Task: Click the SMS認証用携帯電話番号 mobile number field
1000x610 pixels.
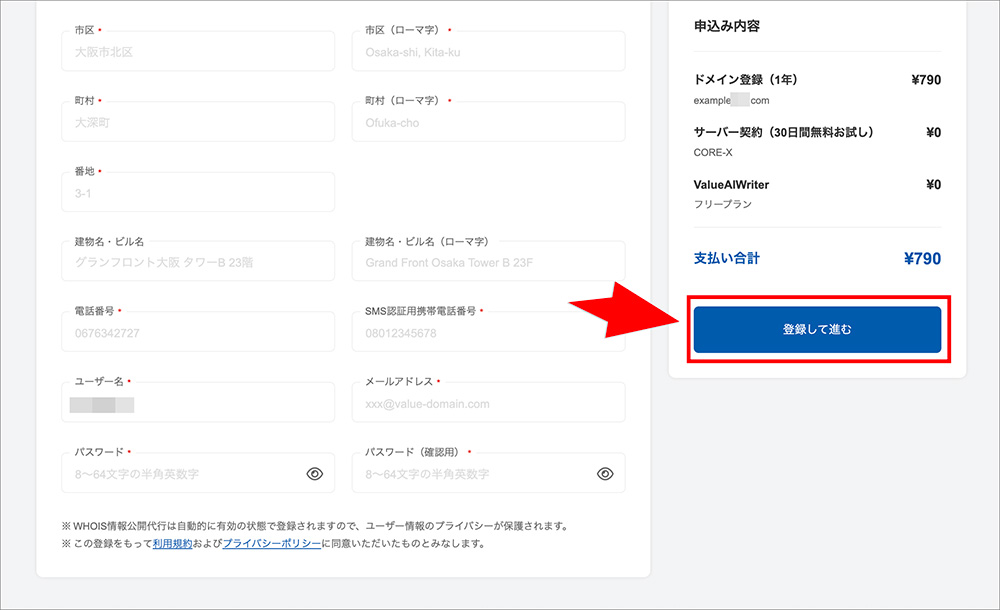Action: (488, 331)
